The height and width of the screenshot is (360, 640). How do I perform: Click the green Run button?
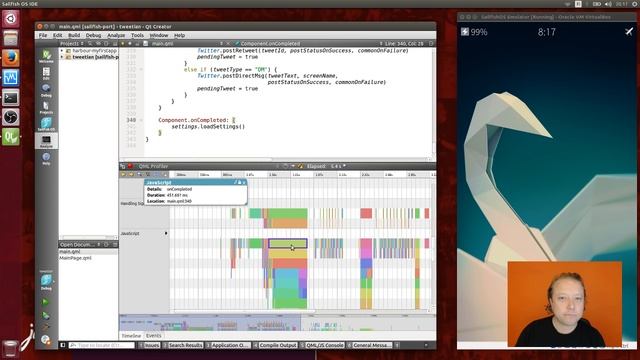(46, 302)
